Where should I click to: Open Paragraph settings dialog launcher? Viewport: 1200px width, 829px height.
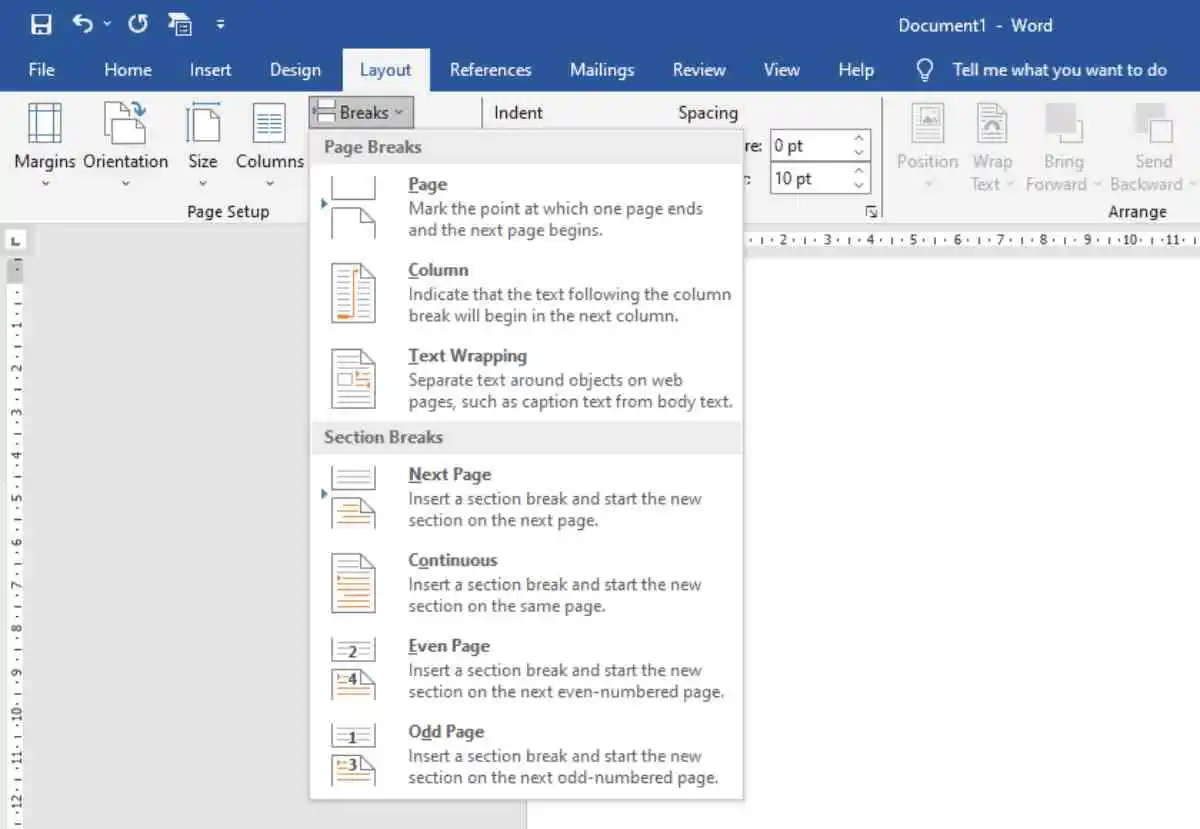(x=872, y=212)
